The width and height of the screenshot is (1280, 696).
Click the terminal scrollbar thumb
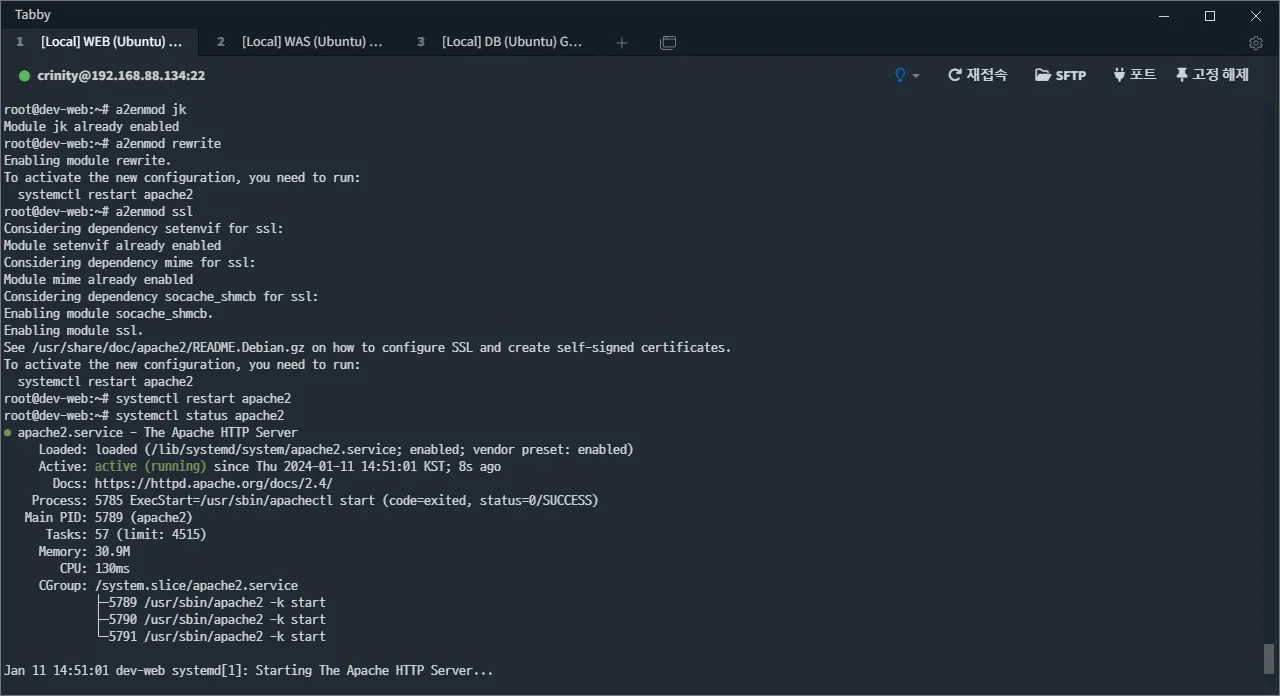1269,659
